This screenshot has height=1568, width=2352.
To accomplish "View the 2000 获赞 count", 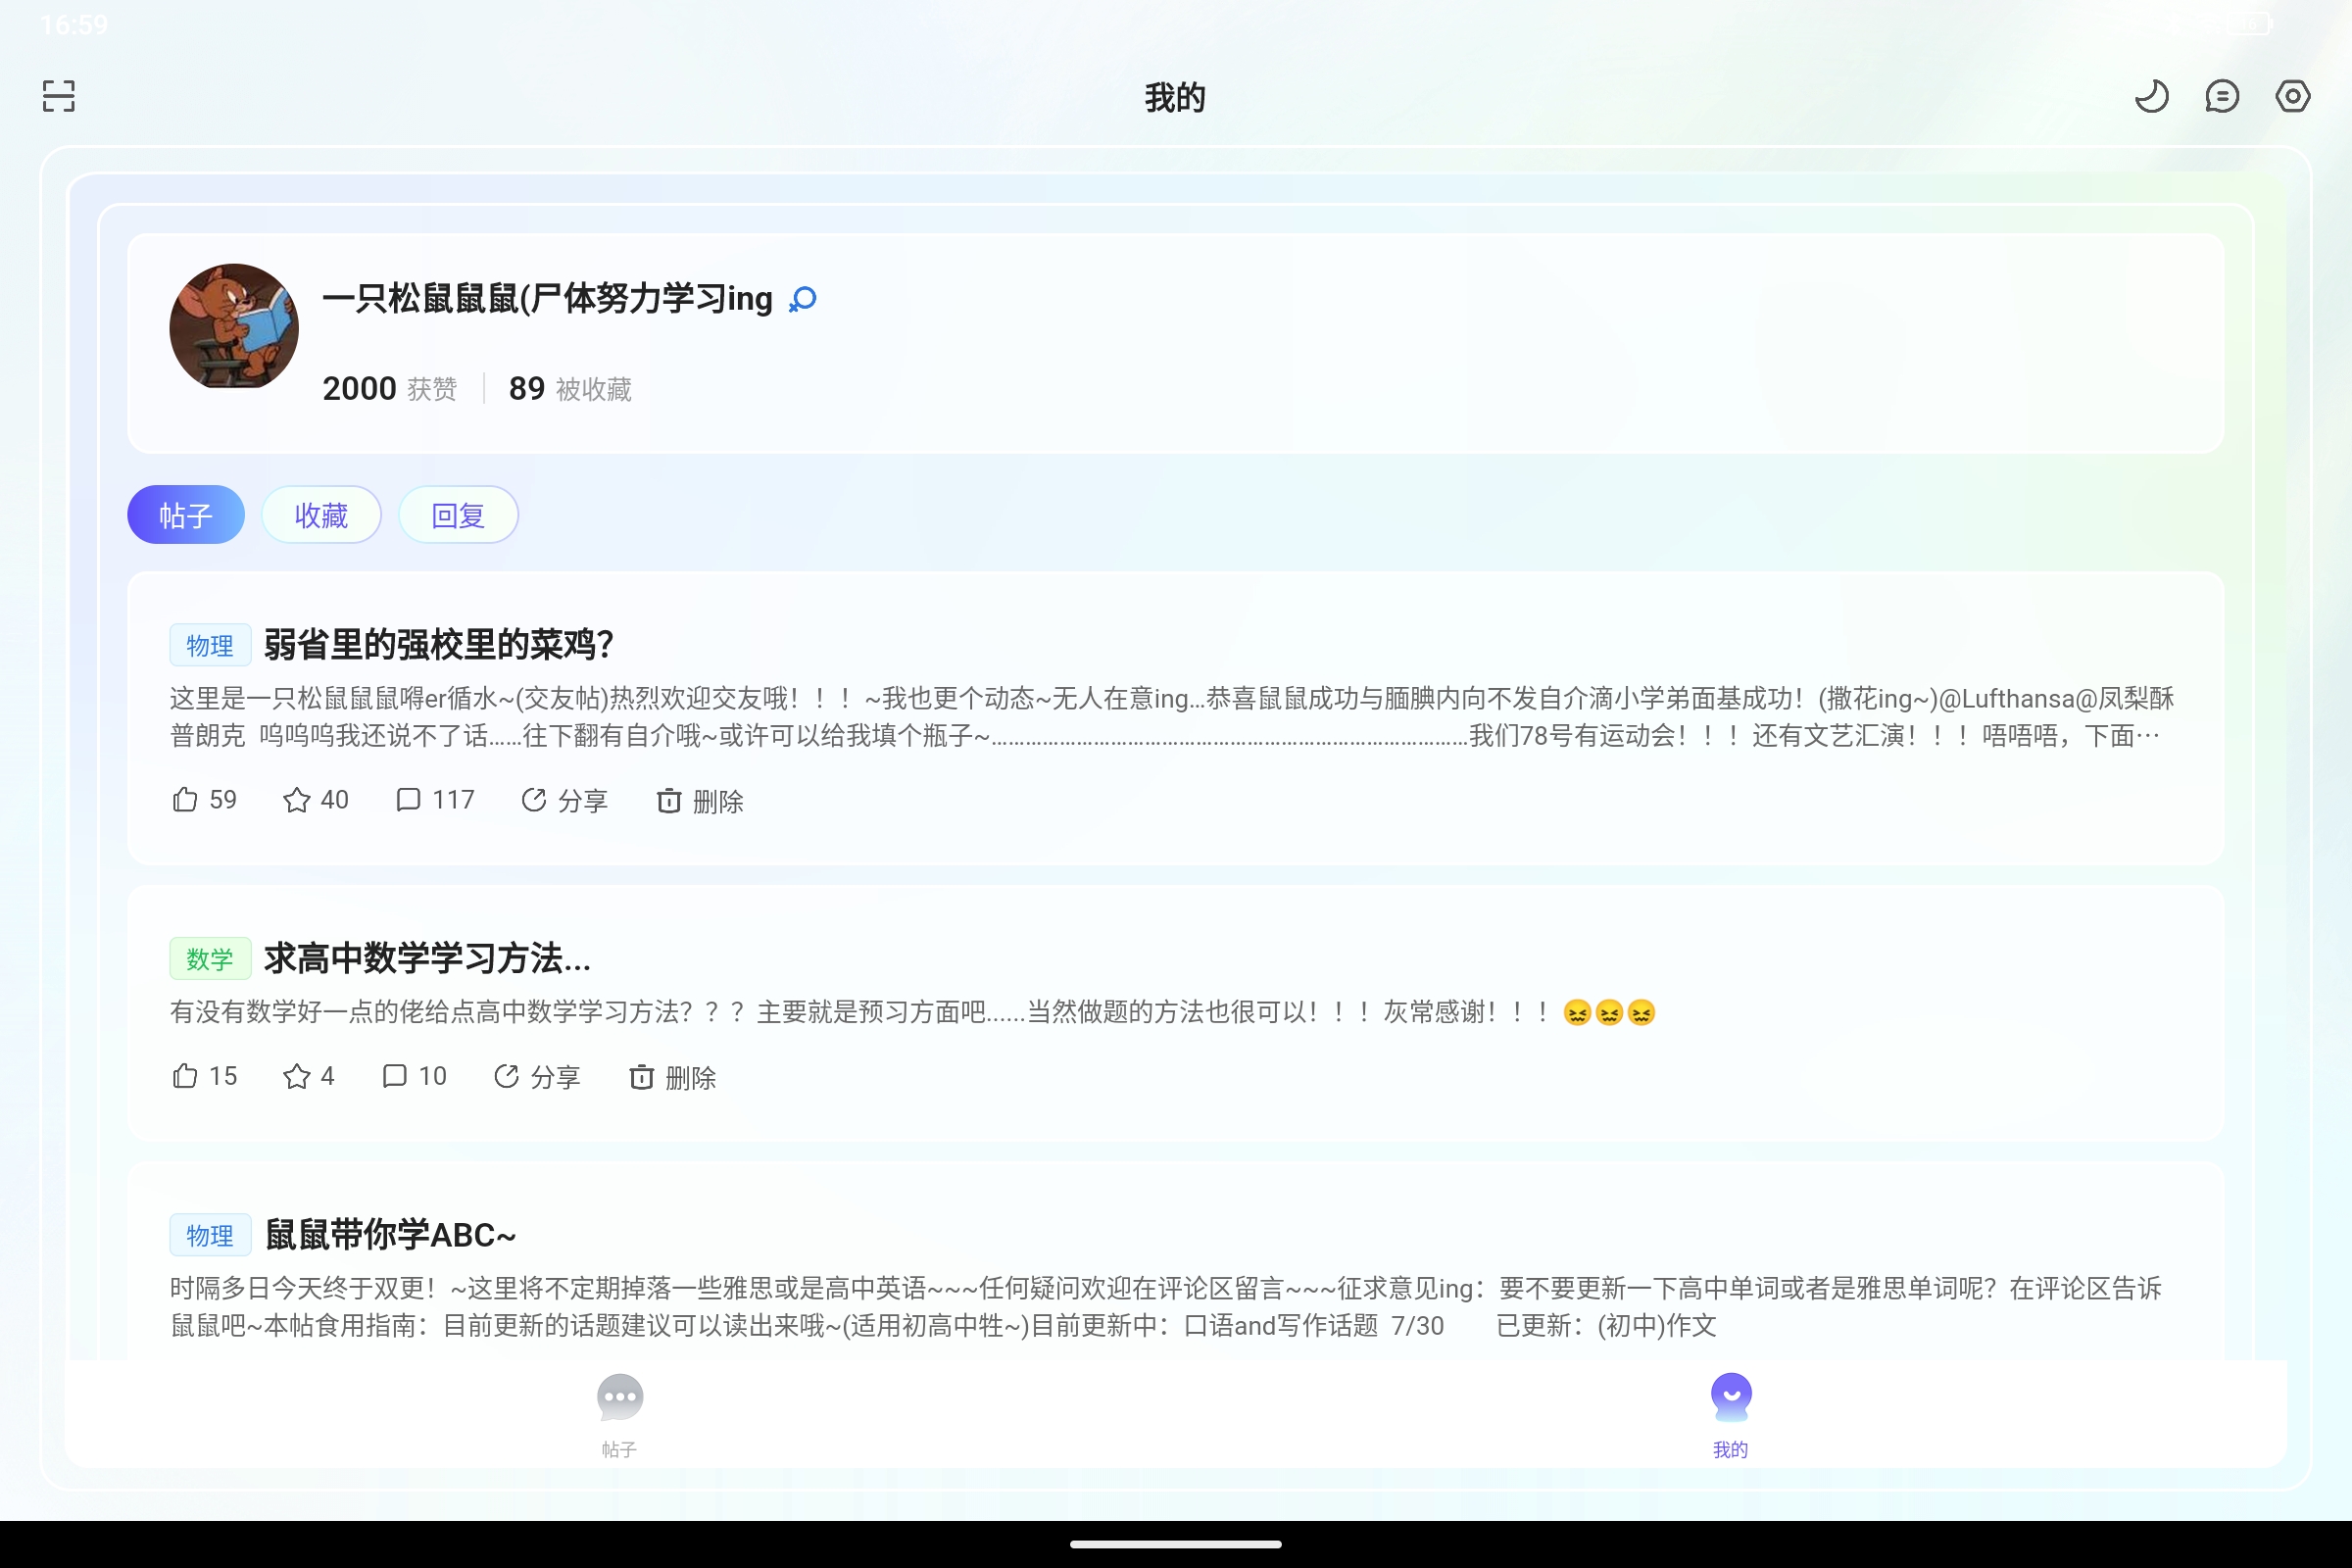I will coord(389,388).
